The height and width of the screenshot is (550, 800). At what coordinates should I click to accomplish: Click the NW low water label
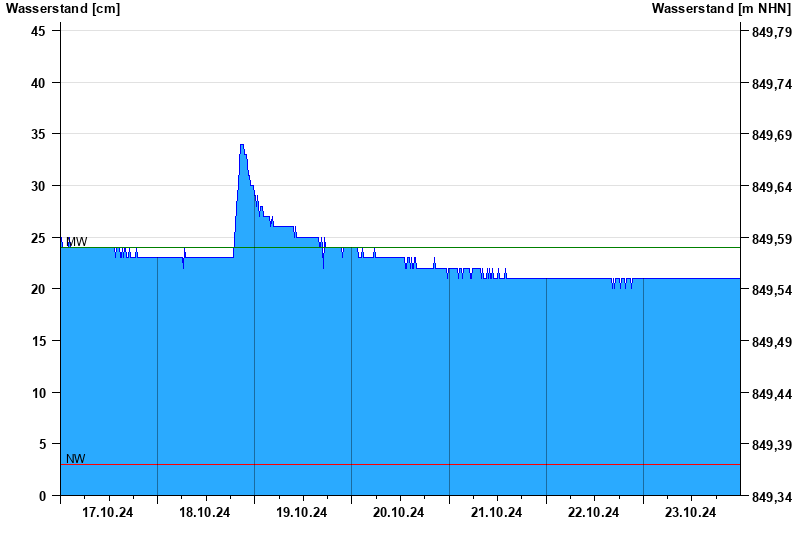pos(76,459)
